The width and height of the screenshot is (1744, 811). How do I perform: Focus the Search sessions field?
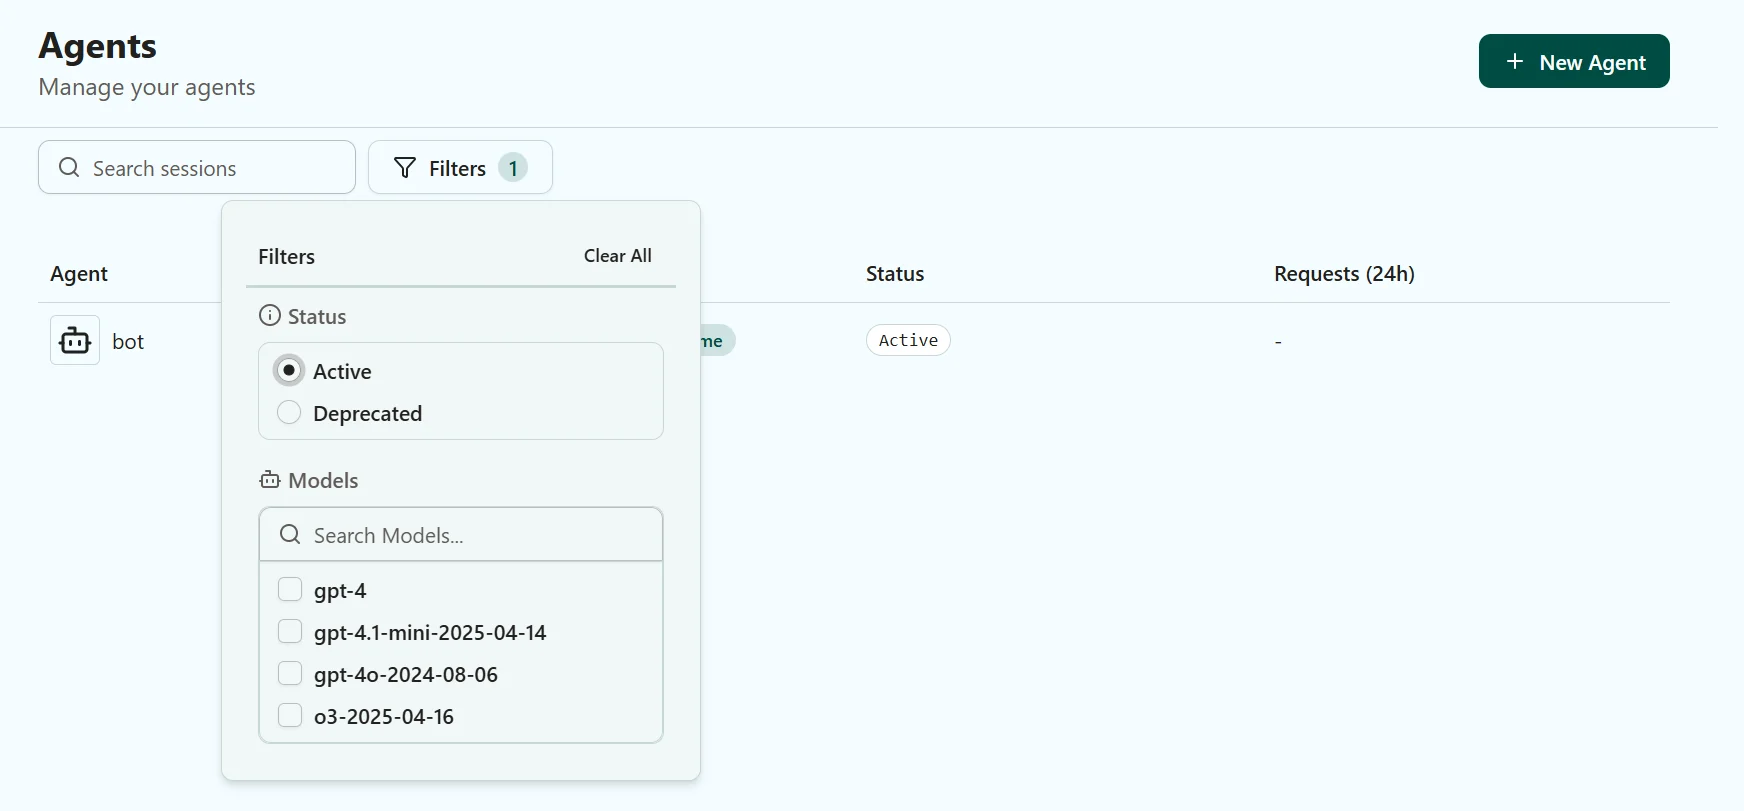(197, 167)
